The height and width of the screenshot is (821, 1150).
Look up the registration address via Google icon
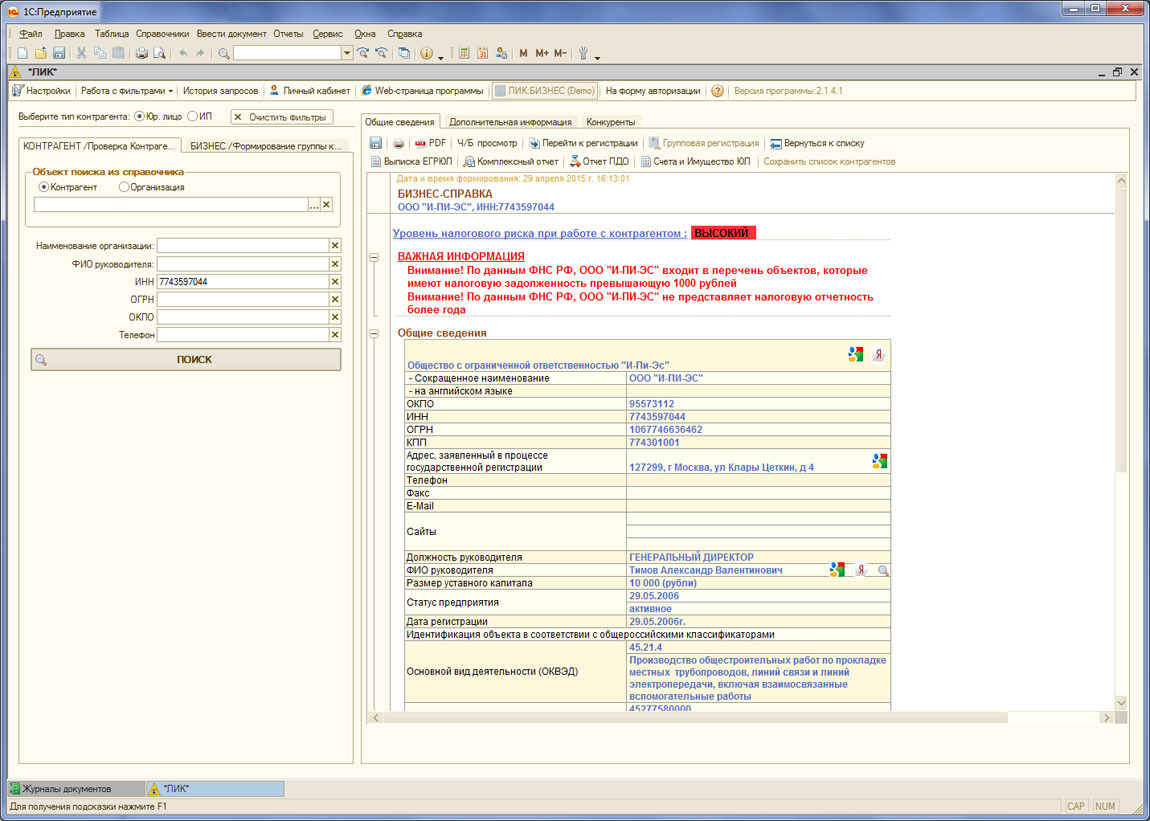(x=879, y=461)
